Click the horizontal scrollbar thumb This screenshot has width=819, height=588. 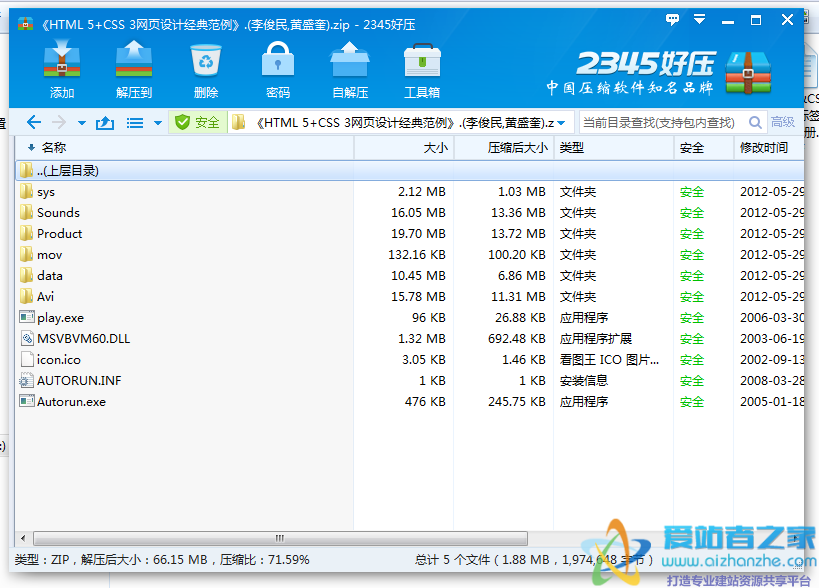pyautogui.click(x=280, y=538)
